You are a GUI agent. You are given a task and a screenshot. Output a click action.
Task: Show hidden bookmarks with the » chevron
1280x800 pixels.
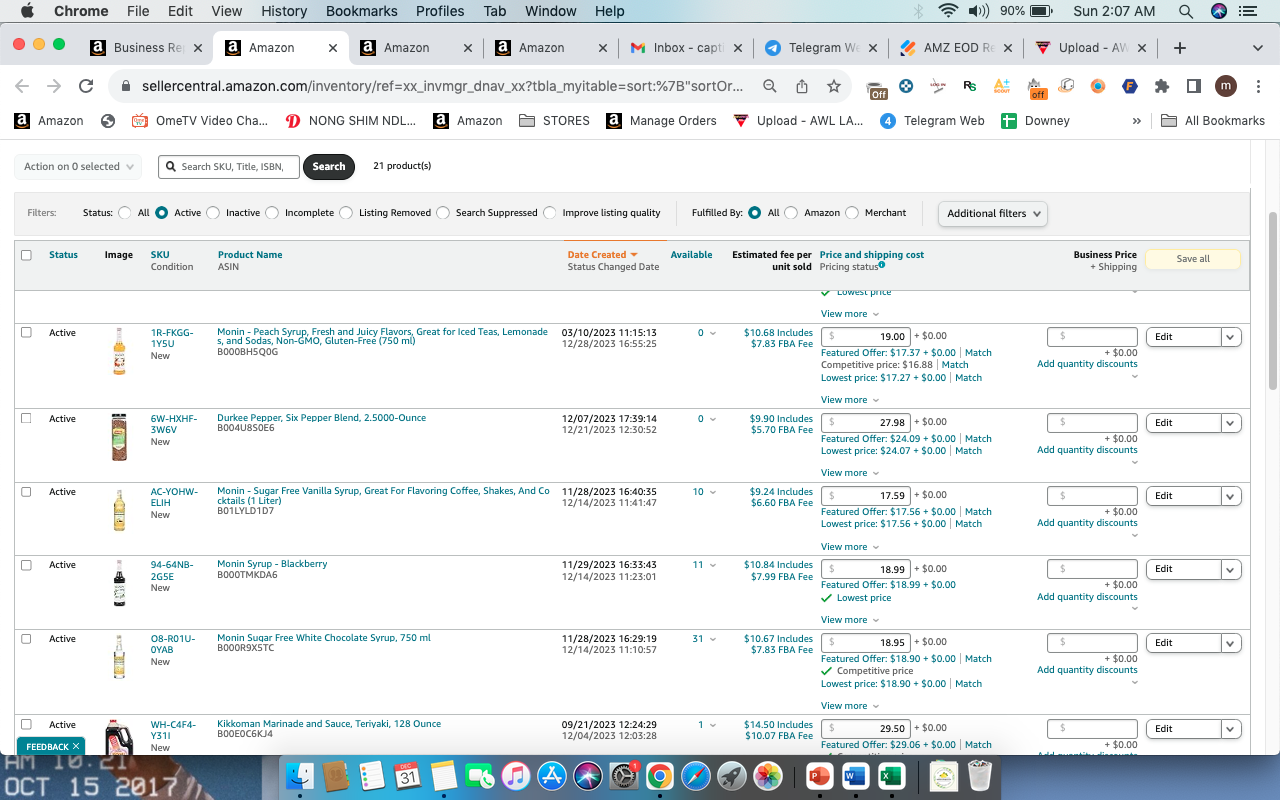[1136, 121]
